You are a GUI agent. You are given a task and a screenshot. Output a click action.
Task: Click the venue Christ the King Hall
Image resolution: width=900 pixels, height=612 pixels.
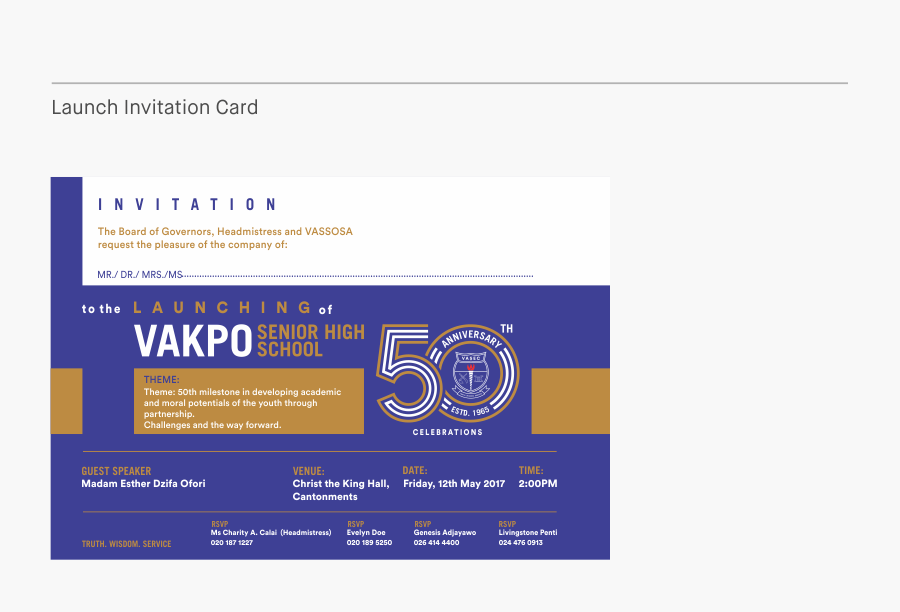[x=341, y=484]
